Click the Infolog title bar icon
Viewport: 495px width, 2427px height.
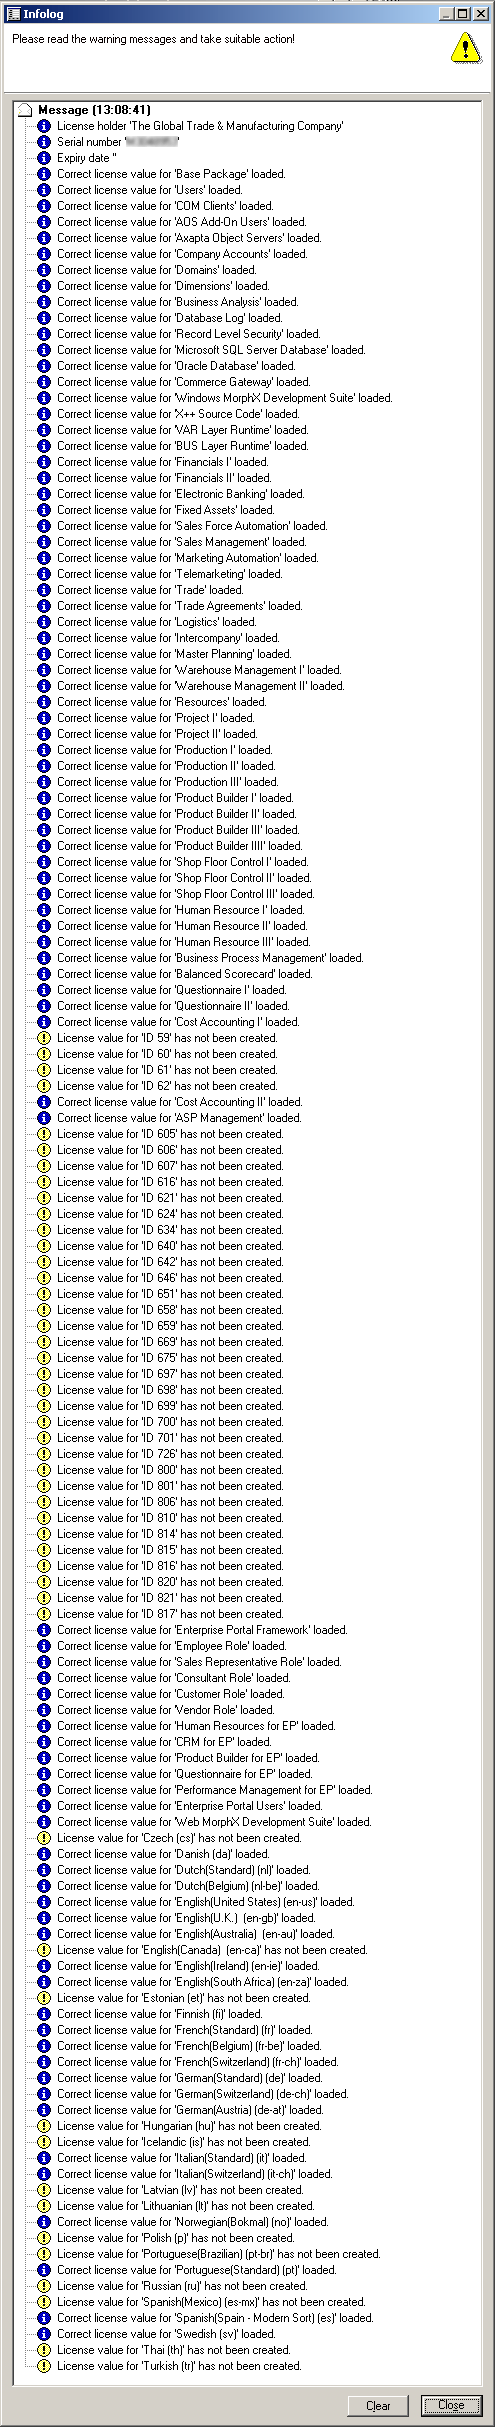[x=13, y=13]
